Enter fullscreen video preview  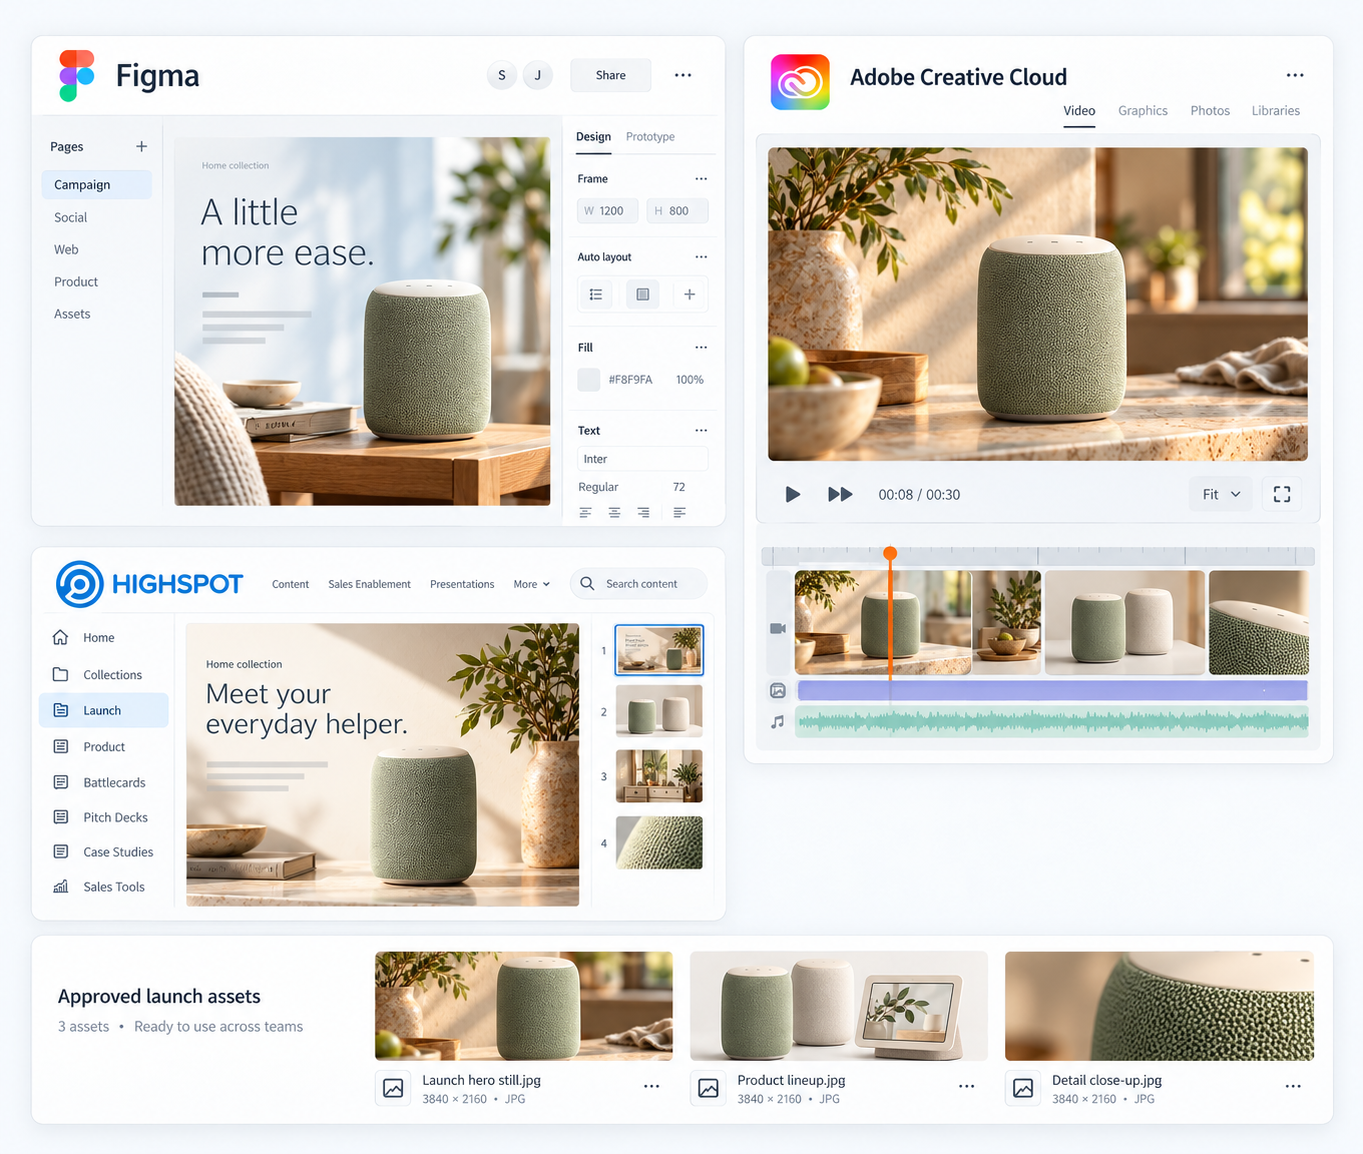pos(1282,494)
